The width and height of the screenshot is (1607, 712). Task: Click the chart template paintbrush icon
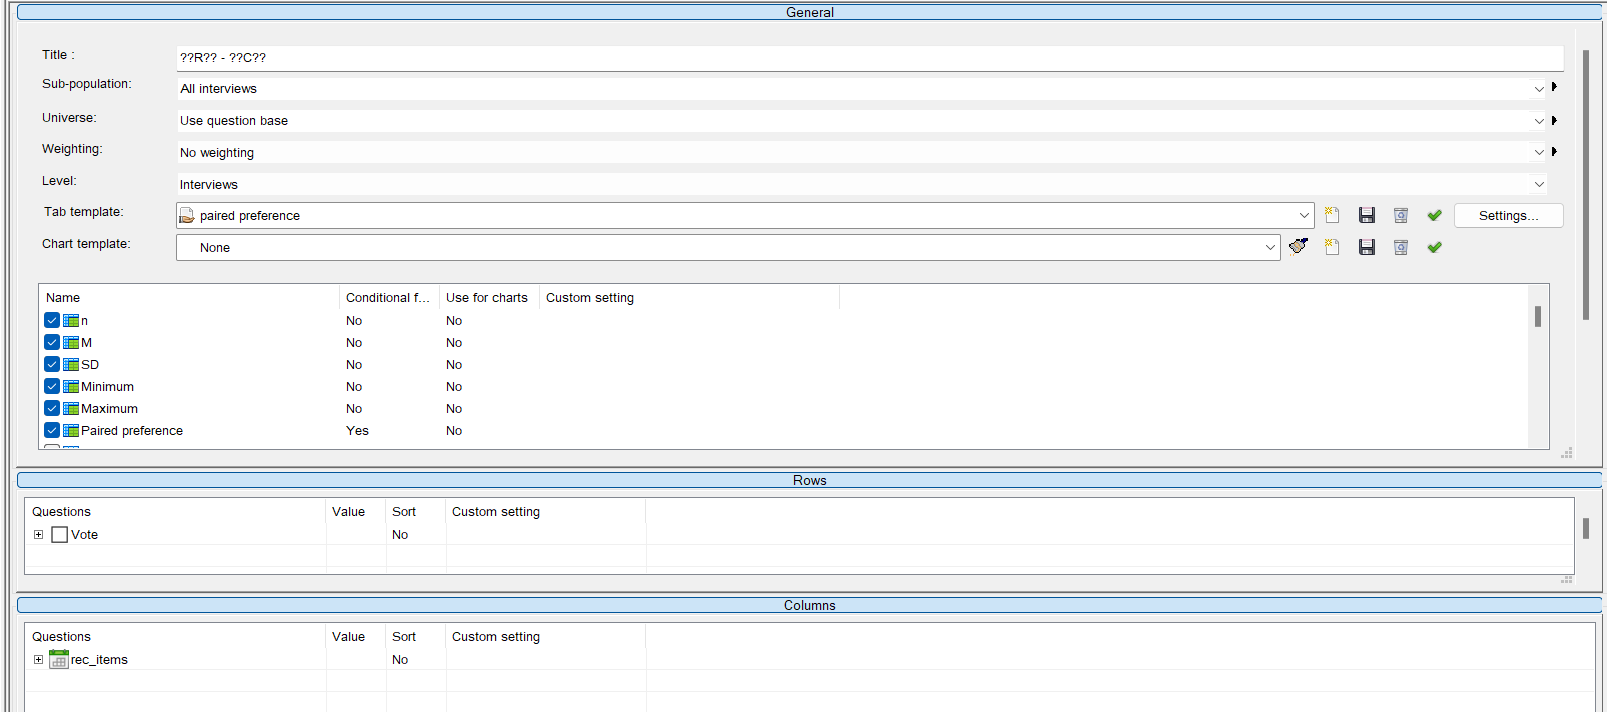1298,246
